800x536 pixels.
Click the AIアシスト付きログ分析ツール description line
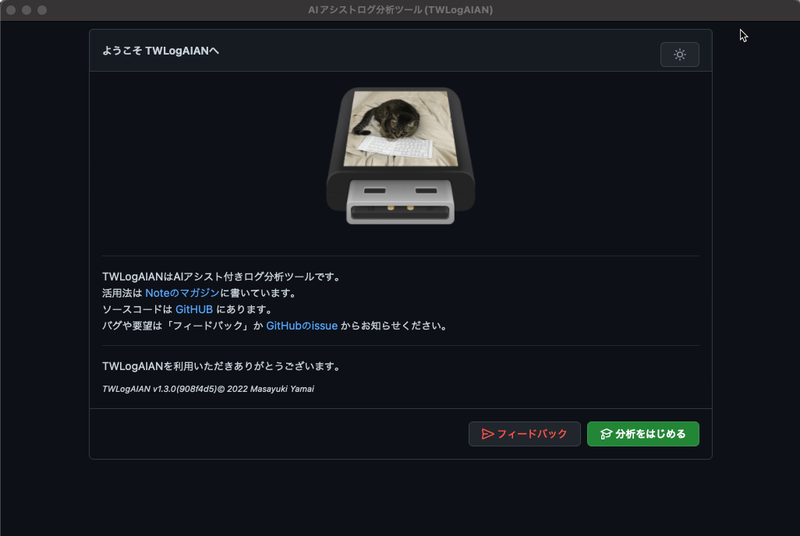pyautogui.click(x=222, y=277)
